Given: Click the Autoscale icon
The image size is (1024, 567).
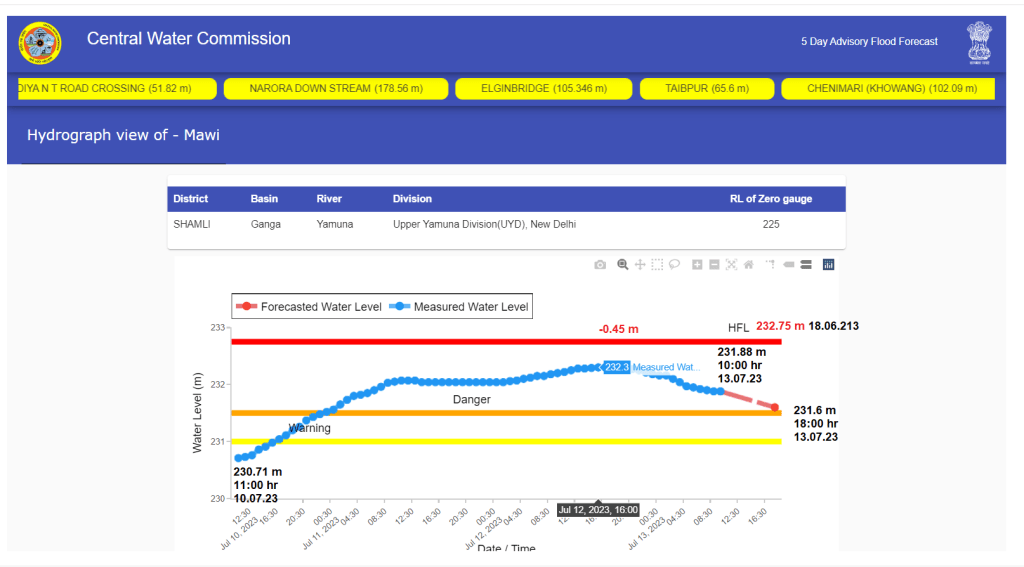Looking at the screenshot, I should (731, 265).
